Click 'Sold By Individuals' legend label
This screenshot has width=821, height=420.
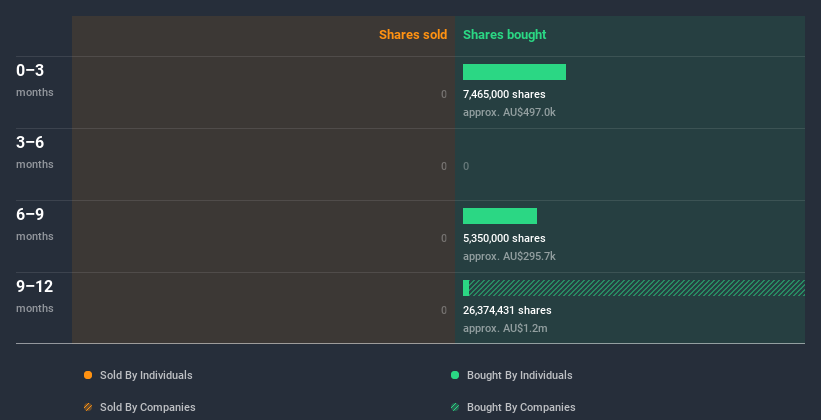pyautogui.click(x=146, y=375)
